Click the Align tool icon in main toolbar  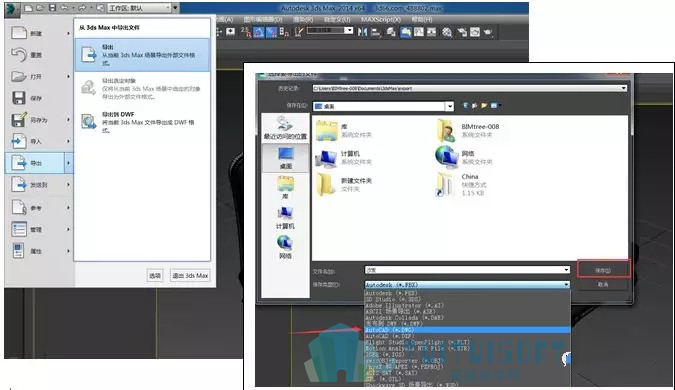[376, 32]
